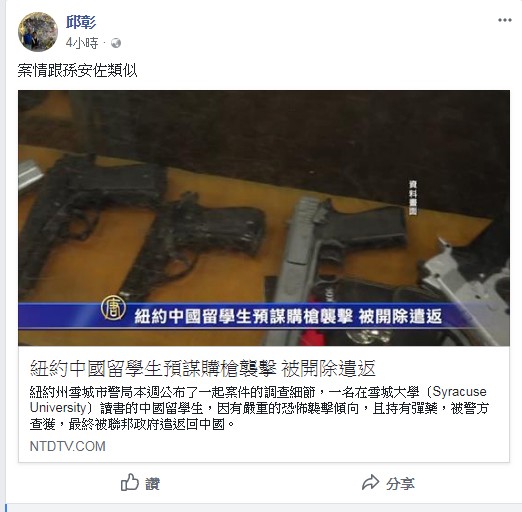Click the article description about Syracuse University
This screenshot has height=512, width=522.
[x=259, y=408]
